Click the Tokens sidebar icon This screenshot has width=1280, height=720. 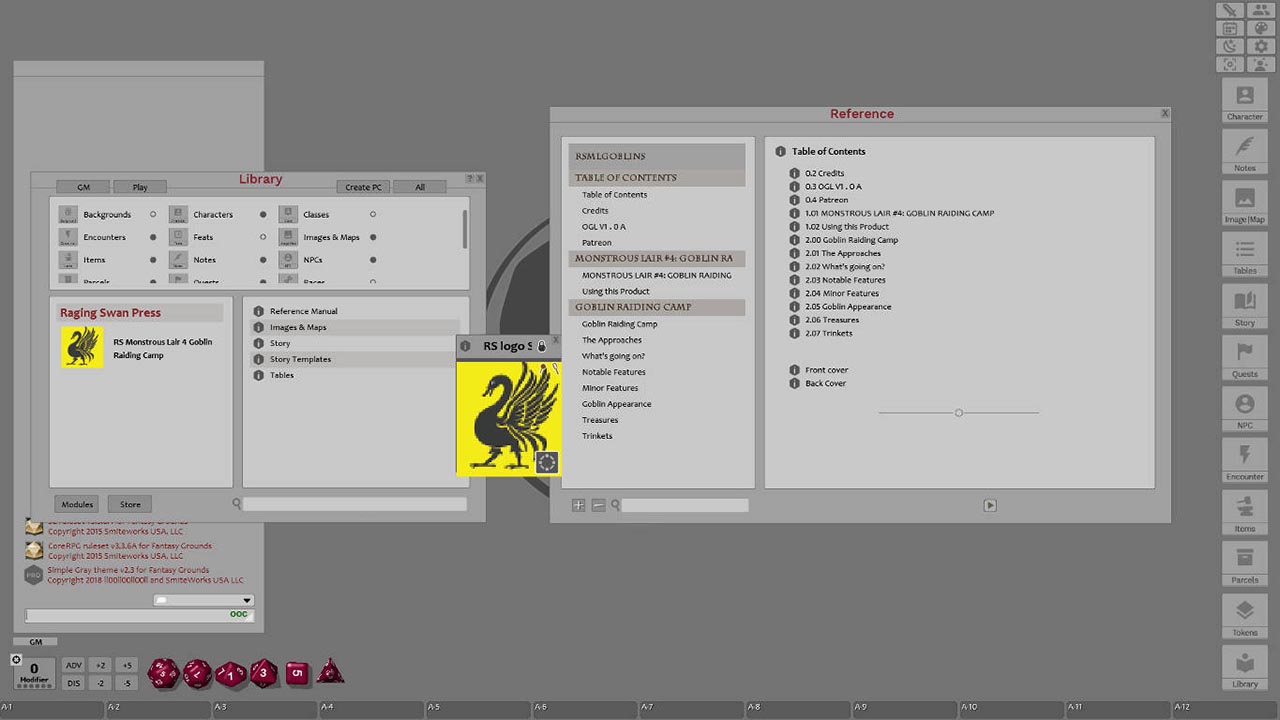click(x=1244, y=612)
